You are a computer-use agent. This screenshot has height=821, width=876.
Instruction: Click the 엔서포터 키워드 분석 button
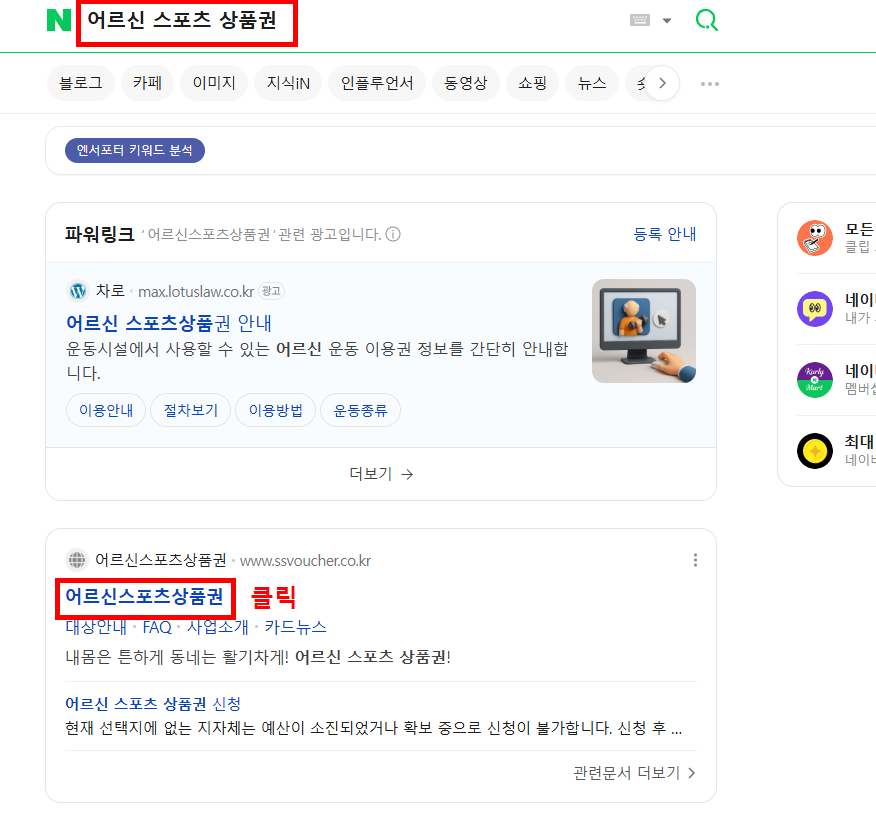(x=135, y=150)
